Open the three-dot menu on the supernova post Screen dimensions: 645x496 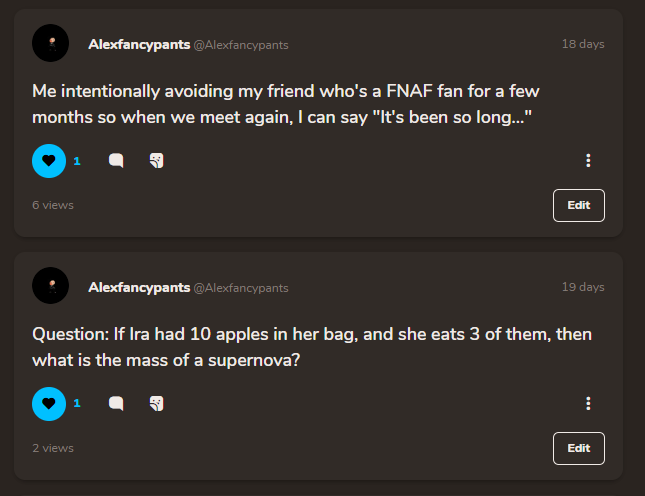[588, 403]
